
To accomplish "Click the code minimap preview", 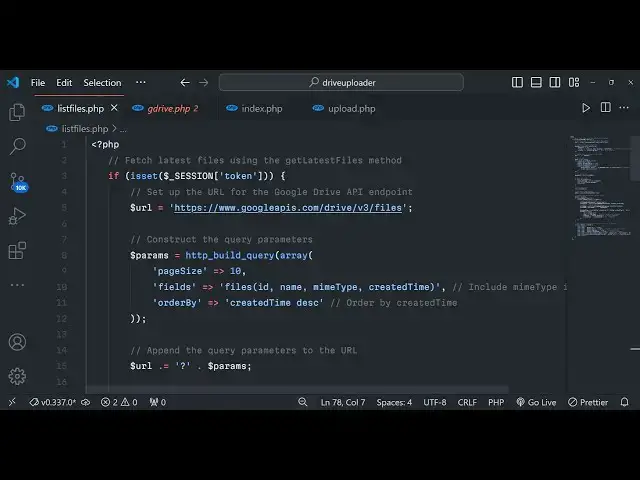I will [x=600, y=188].
